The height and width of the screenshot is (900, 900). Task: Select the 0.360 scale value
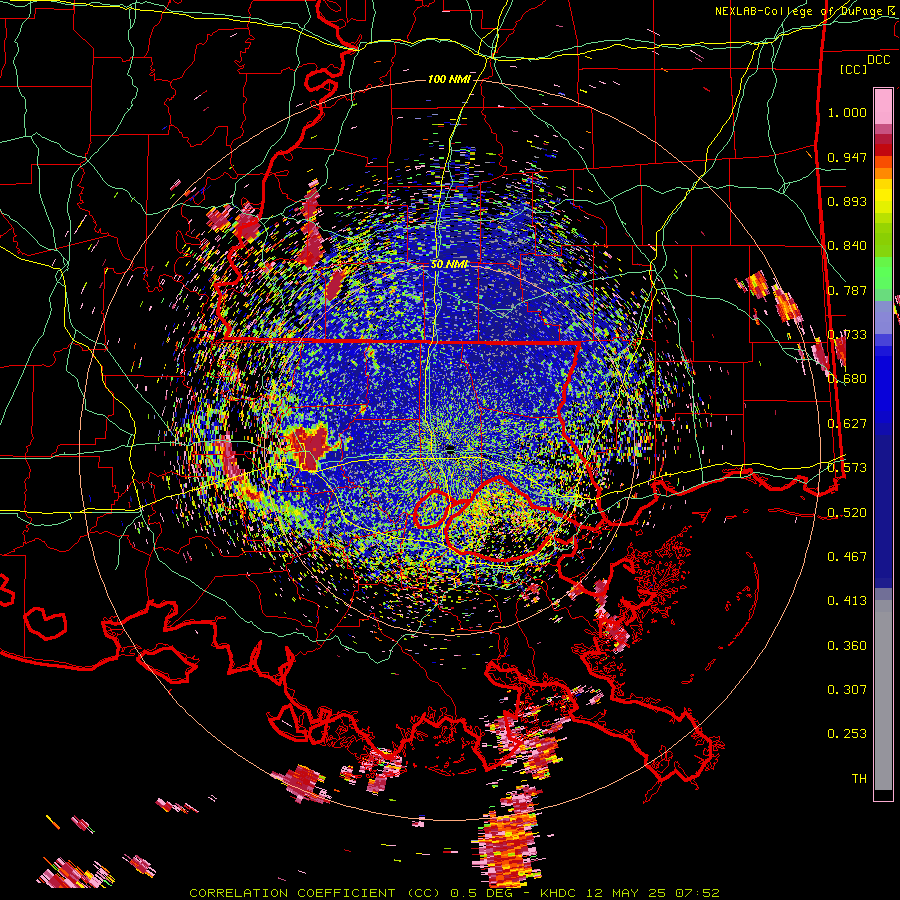pos(847,645)
